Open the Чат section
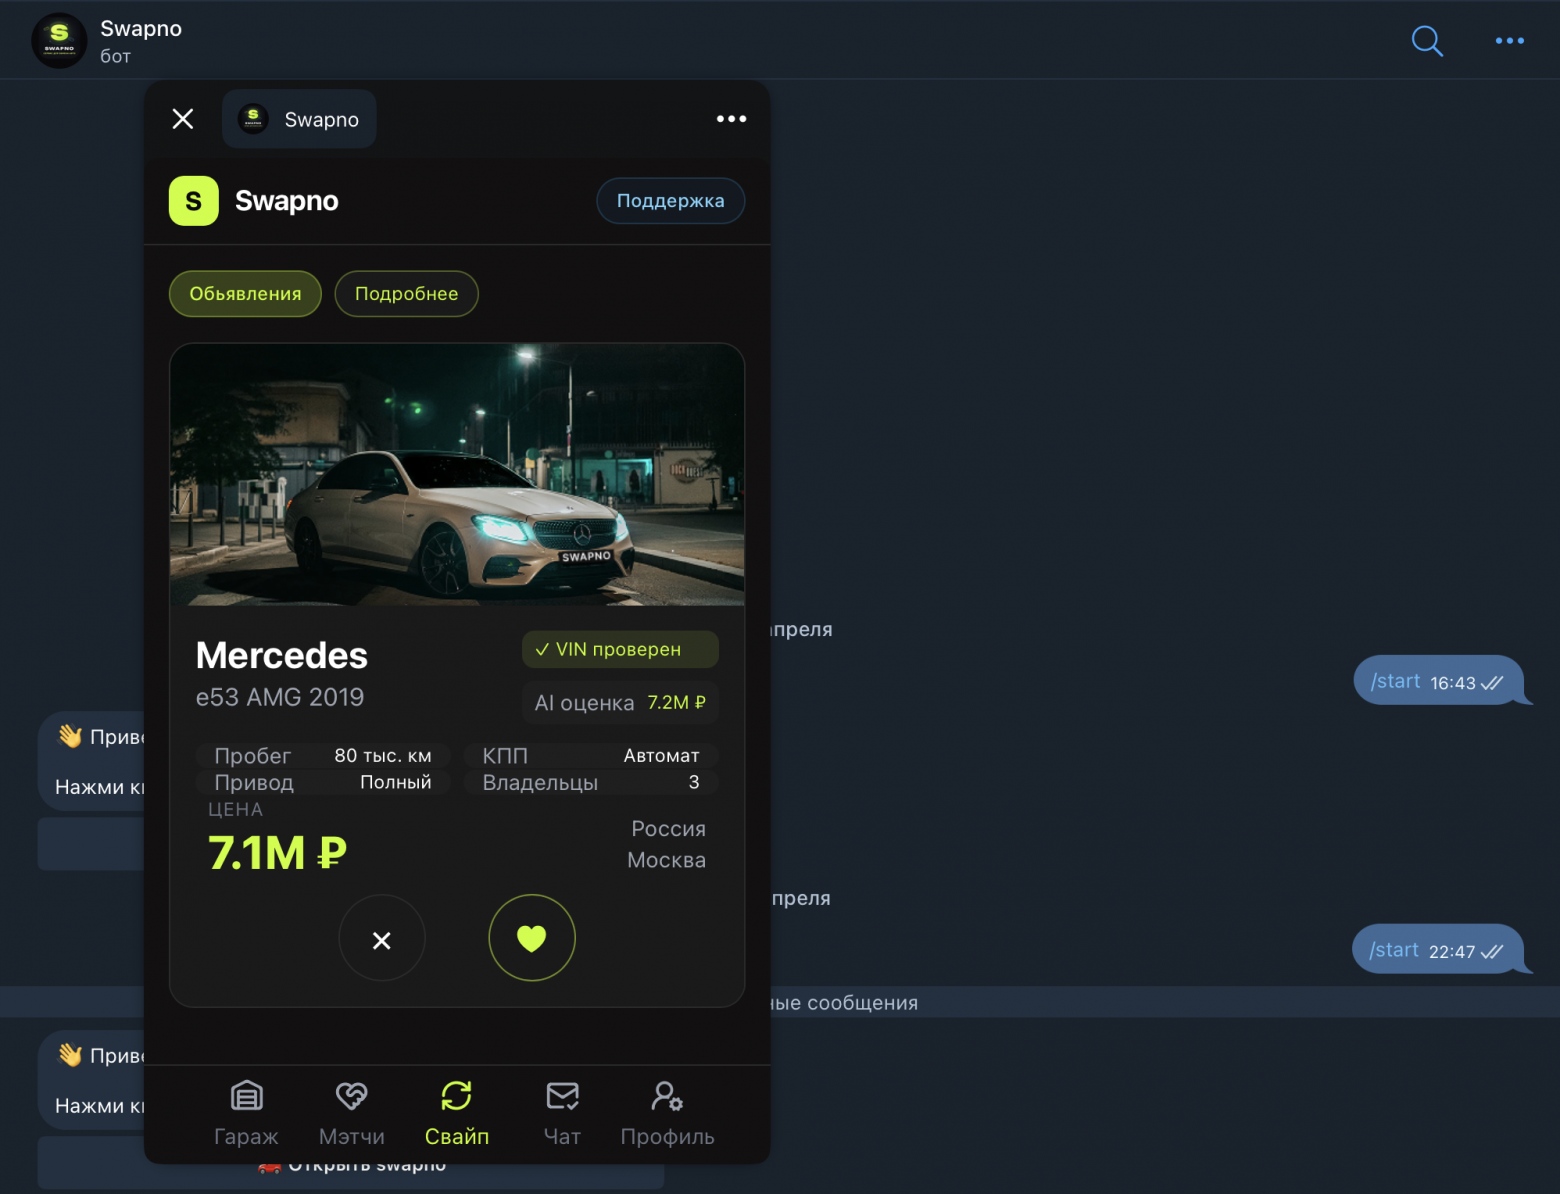1560x1194 pixels. 562,1112
